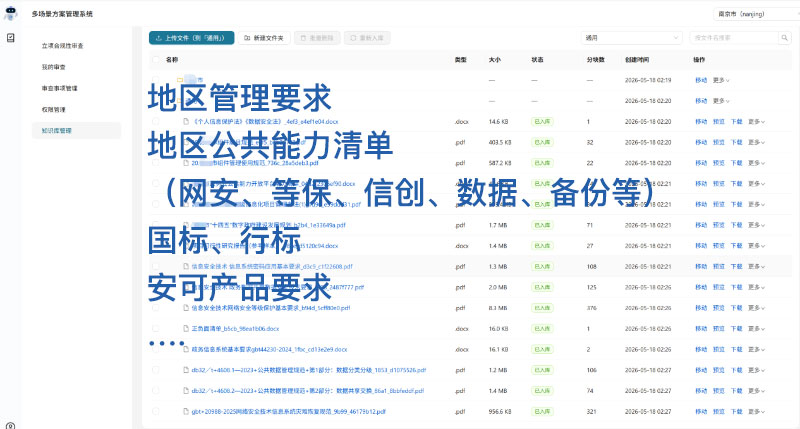Click the robot logo icon in top-left
800x429 pixels.
10,13
